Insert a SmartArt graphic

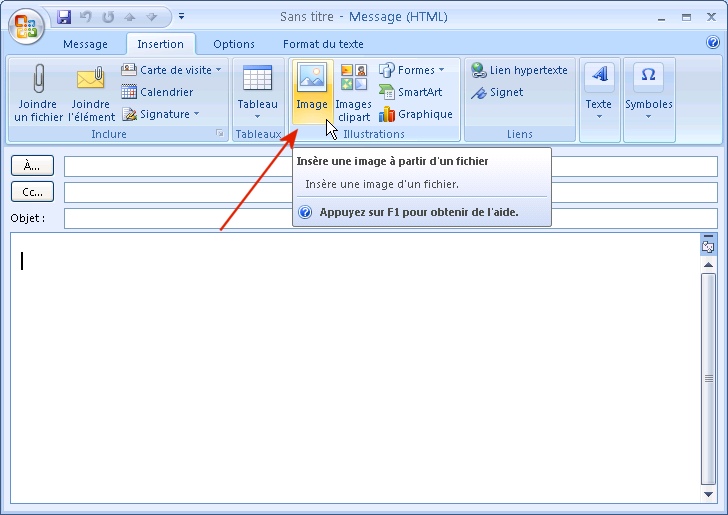tap(411, 91)
